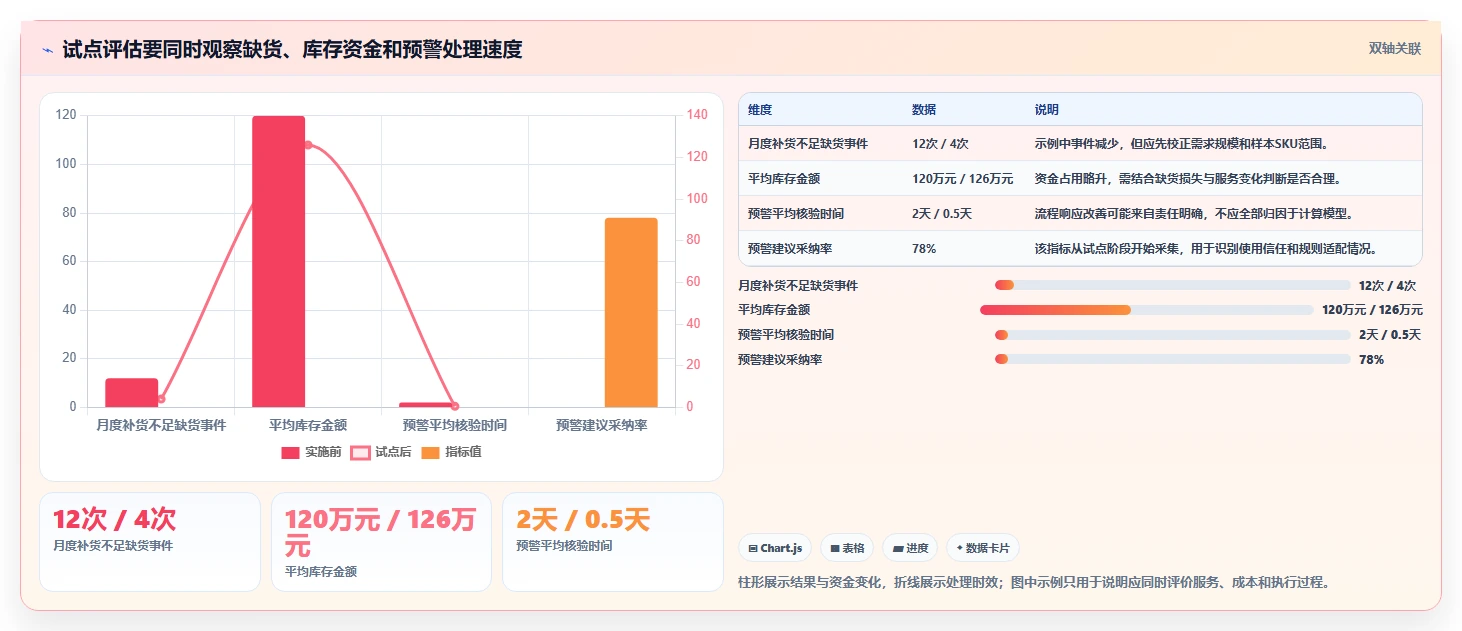Click the footer note starting 柱形展示结果
Viewport: 1462px width, 631px height.
coord(1034,582)
